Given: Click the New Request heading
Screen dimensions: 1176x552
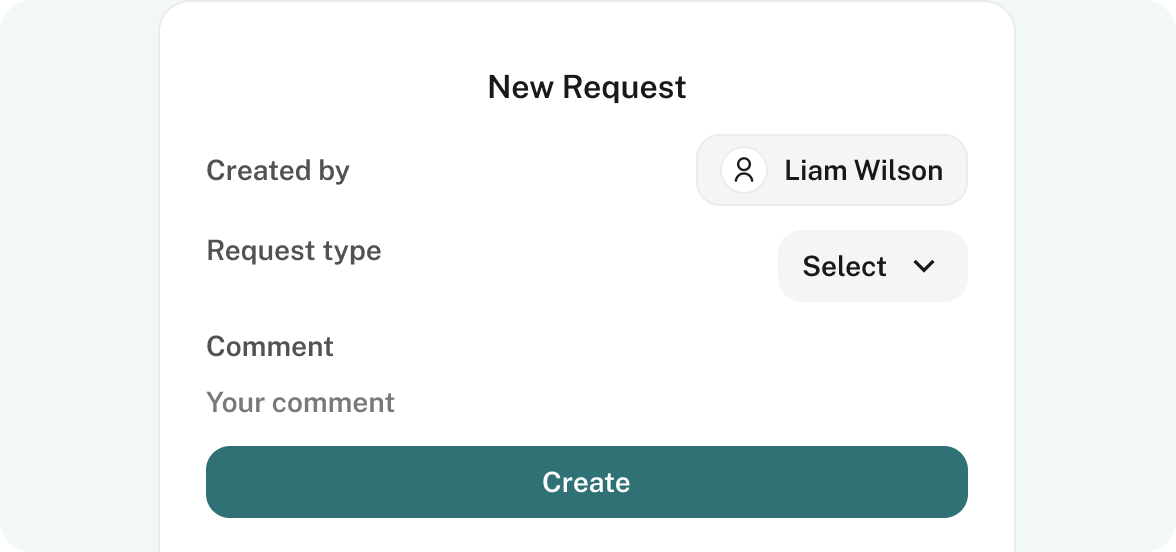Looking at the screenshot, I should [x=586, y=87].
